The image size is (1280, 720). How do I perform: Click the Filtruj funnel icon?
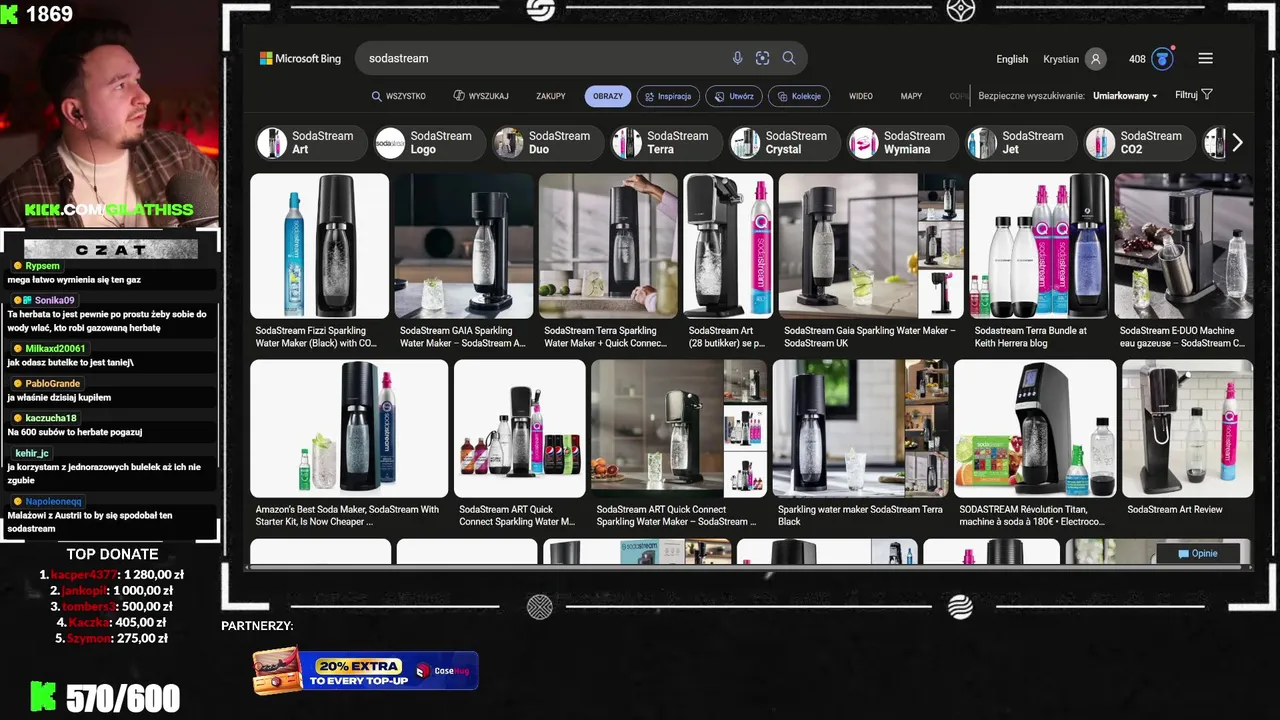point(1207,95)
